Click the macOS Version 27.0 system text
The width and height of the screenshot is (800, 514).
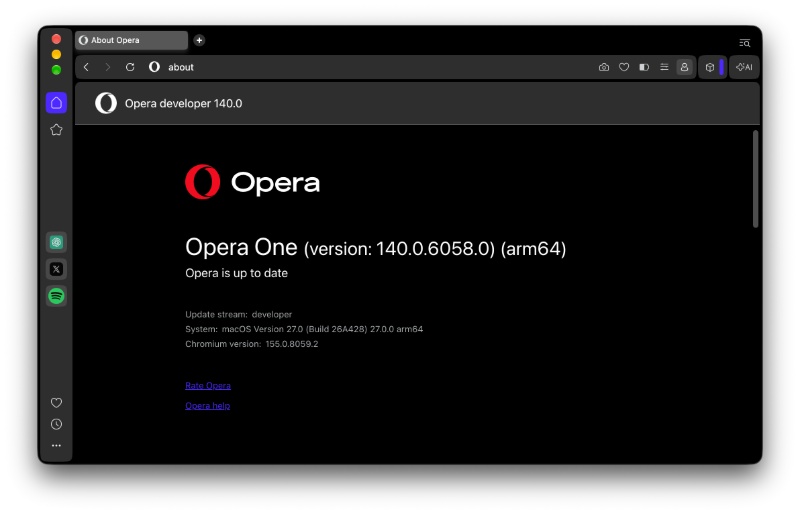[x=304, y=329]
